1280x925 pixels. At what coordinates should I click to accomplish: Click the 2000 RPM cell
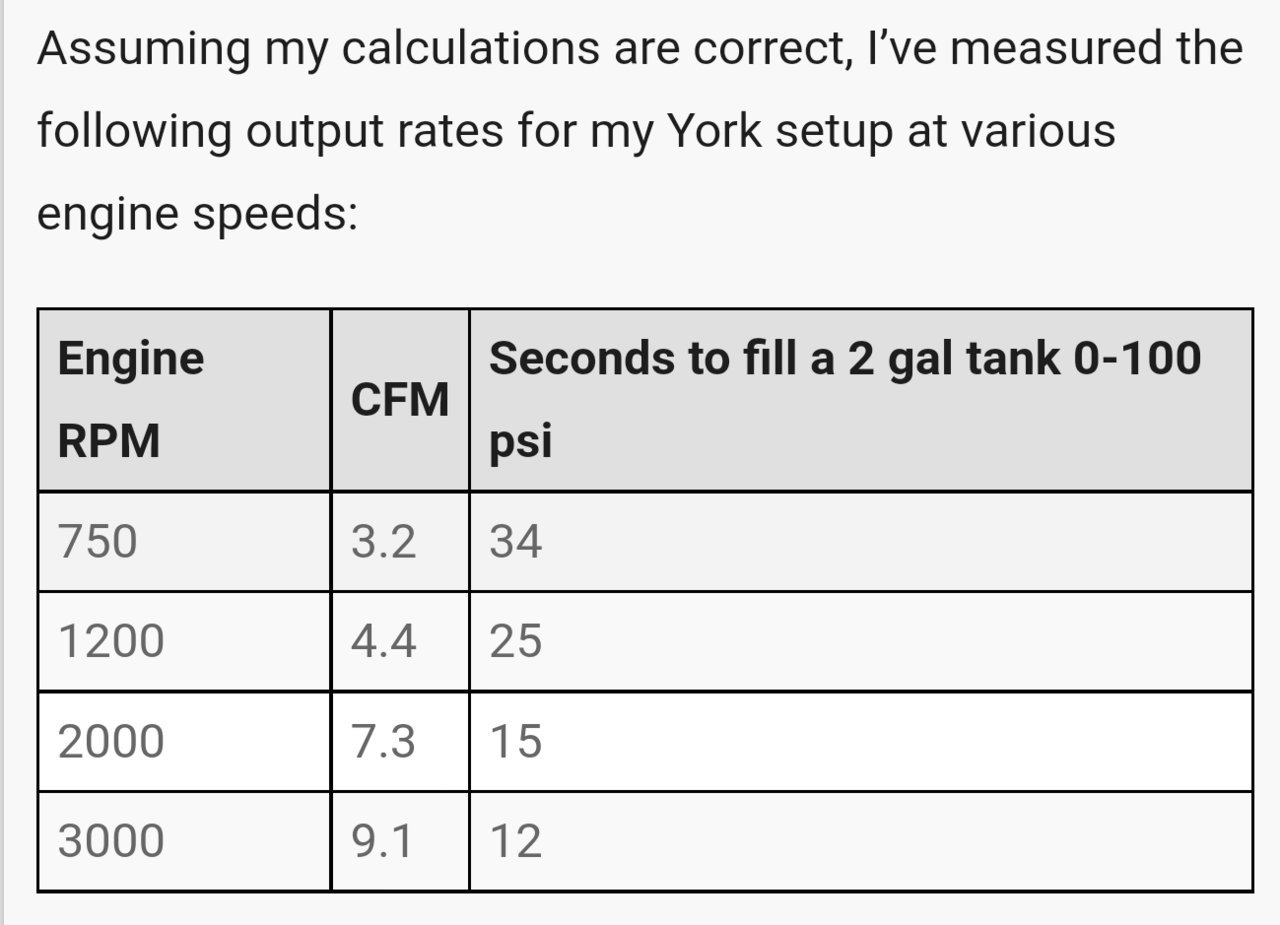(x=184, y=741)
